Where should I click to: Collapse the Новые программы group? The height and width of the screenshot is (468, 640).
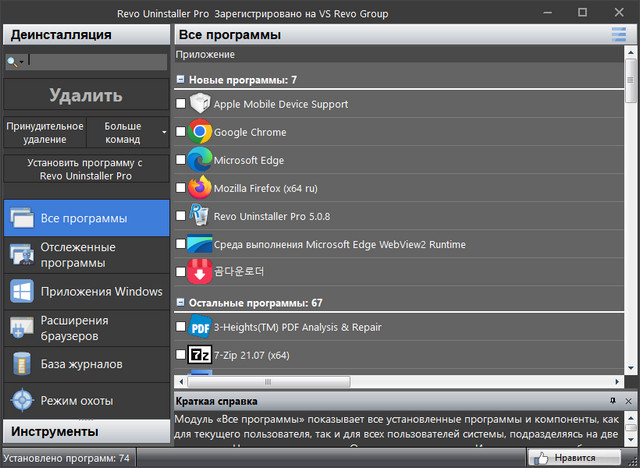click(x=180, y=79)
